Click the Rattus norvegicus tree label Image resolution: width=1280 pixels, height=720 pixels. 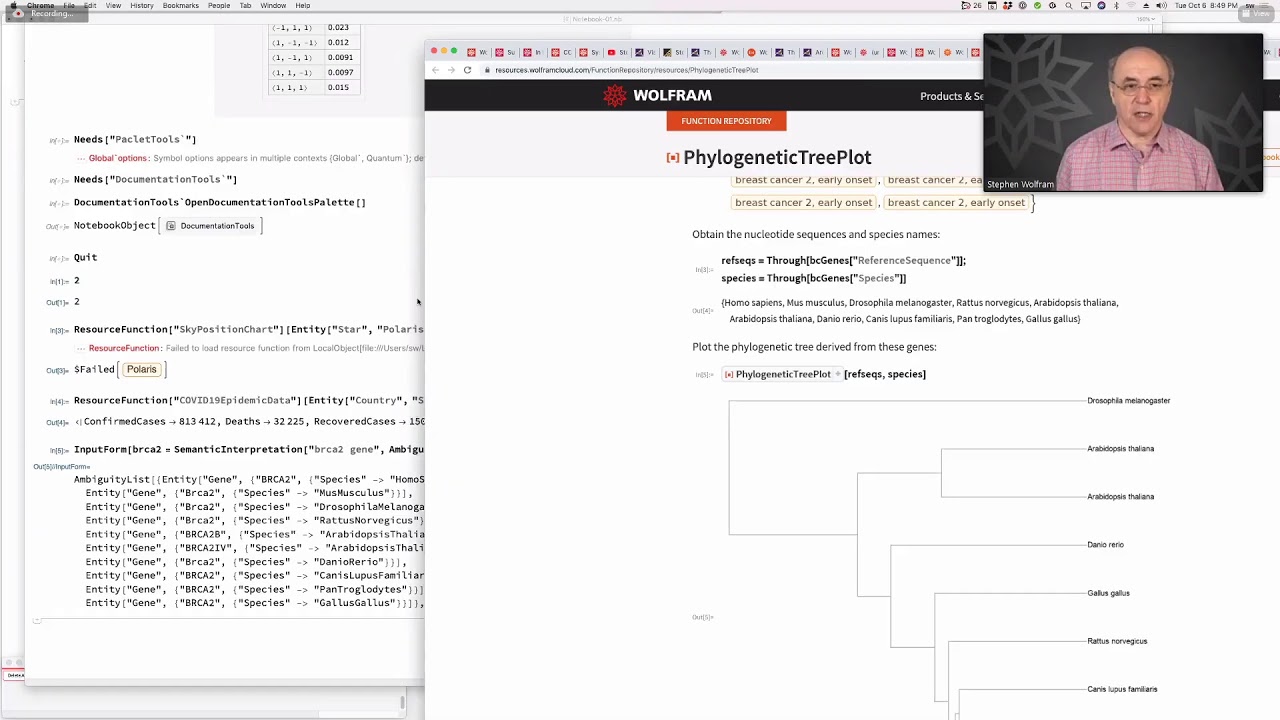pyautogui.click(x=1117, y=641)
